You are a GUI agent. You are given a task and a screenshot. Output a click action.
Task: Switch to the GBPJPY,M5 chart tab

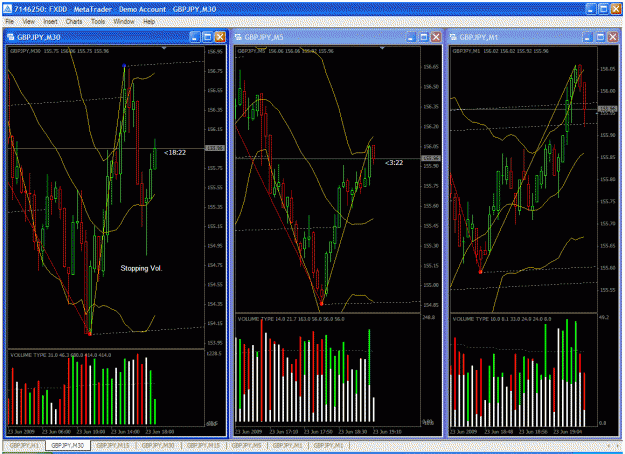point(246,445)
